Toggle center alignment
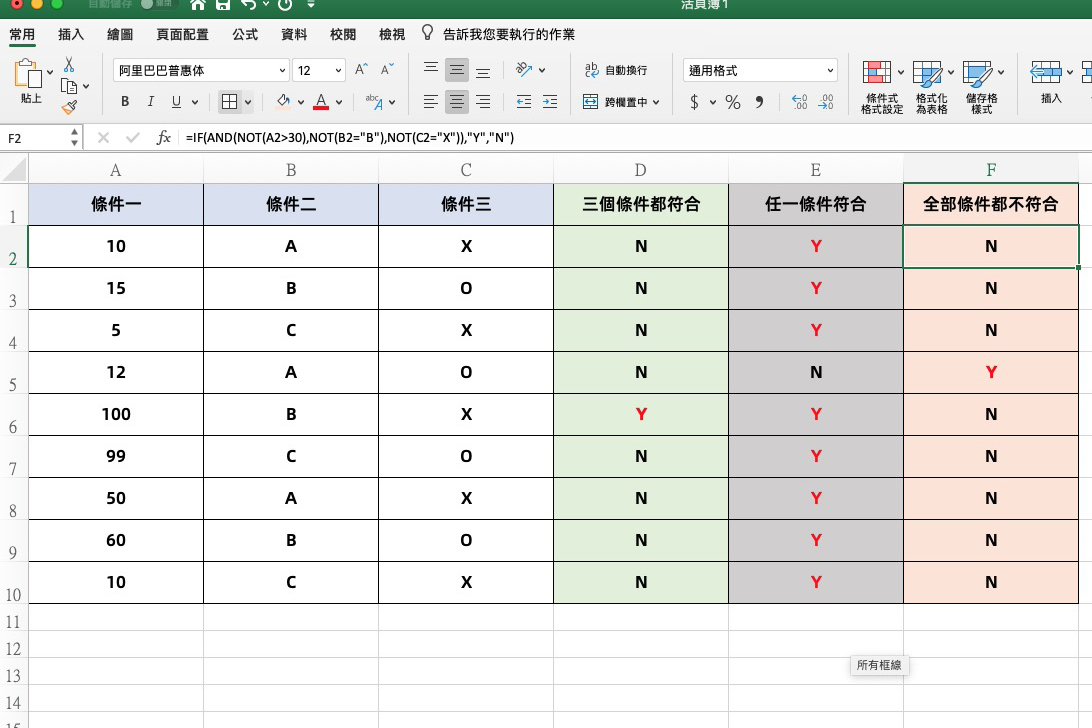1092x728 pixels. [x=456, y=102]
